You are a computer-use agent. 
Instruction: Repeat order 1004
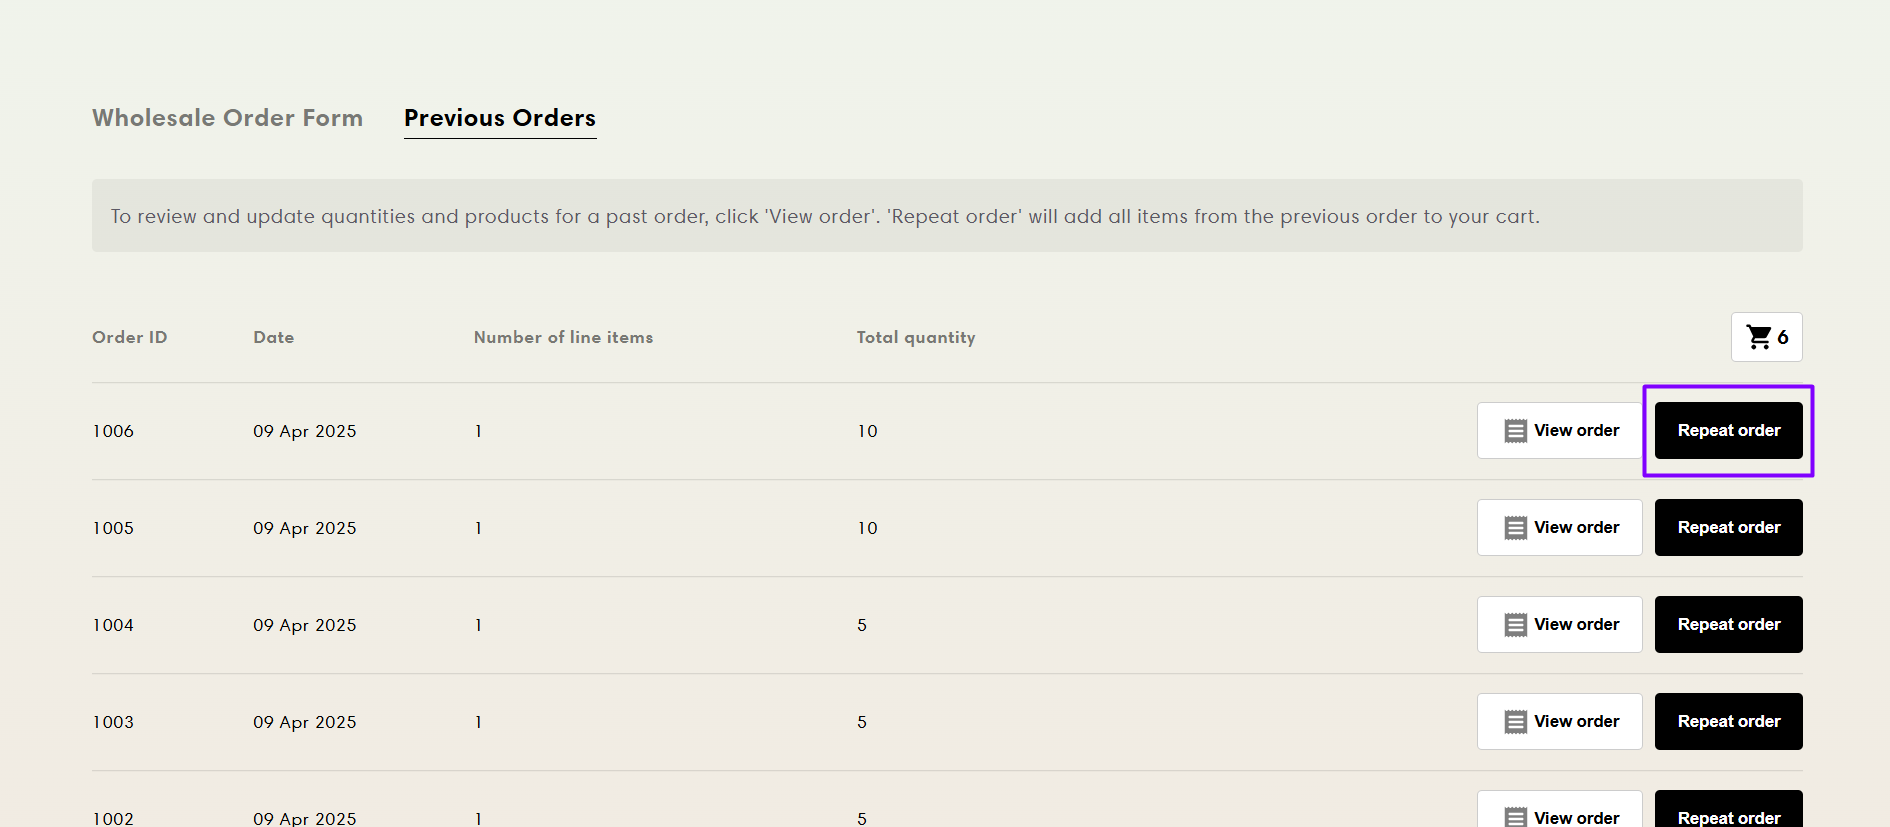pos(1728,625)
